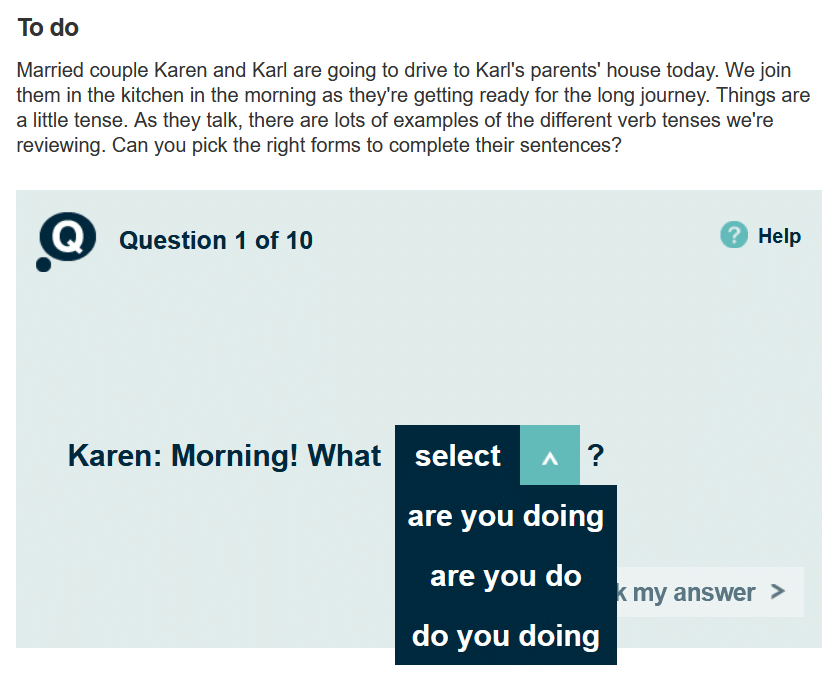Click the teal Help question mark icon
Screen dimensions: 834x678
(734, 236)
